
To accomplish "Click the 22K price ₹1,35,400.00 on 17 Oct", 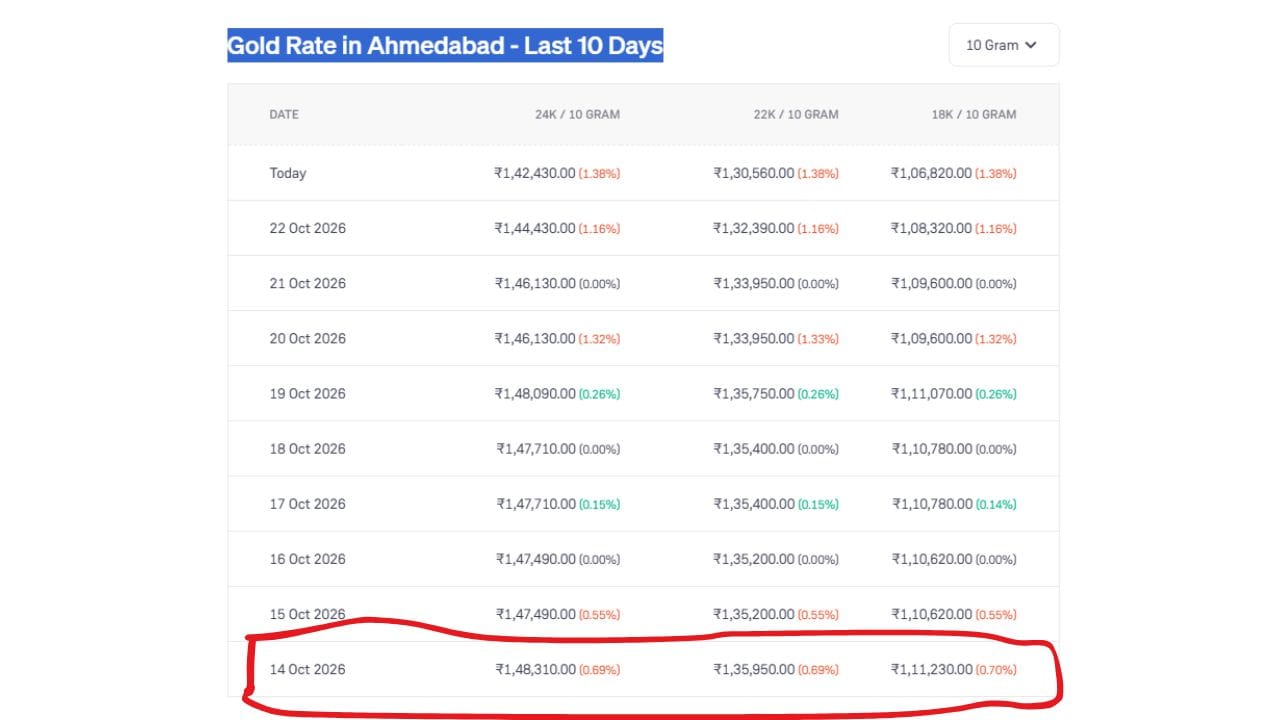I will tap(754, 504).
